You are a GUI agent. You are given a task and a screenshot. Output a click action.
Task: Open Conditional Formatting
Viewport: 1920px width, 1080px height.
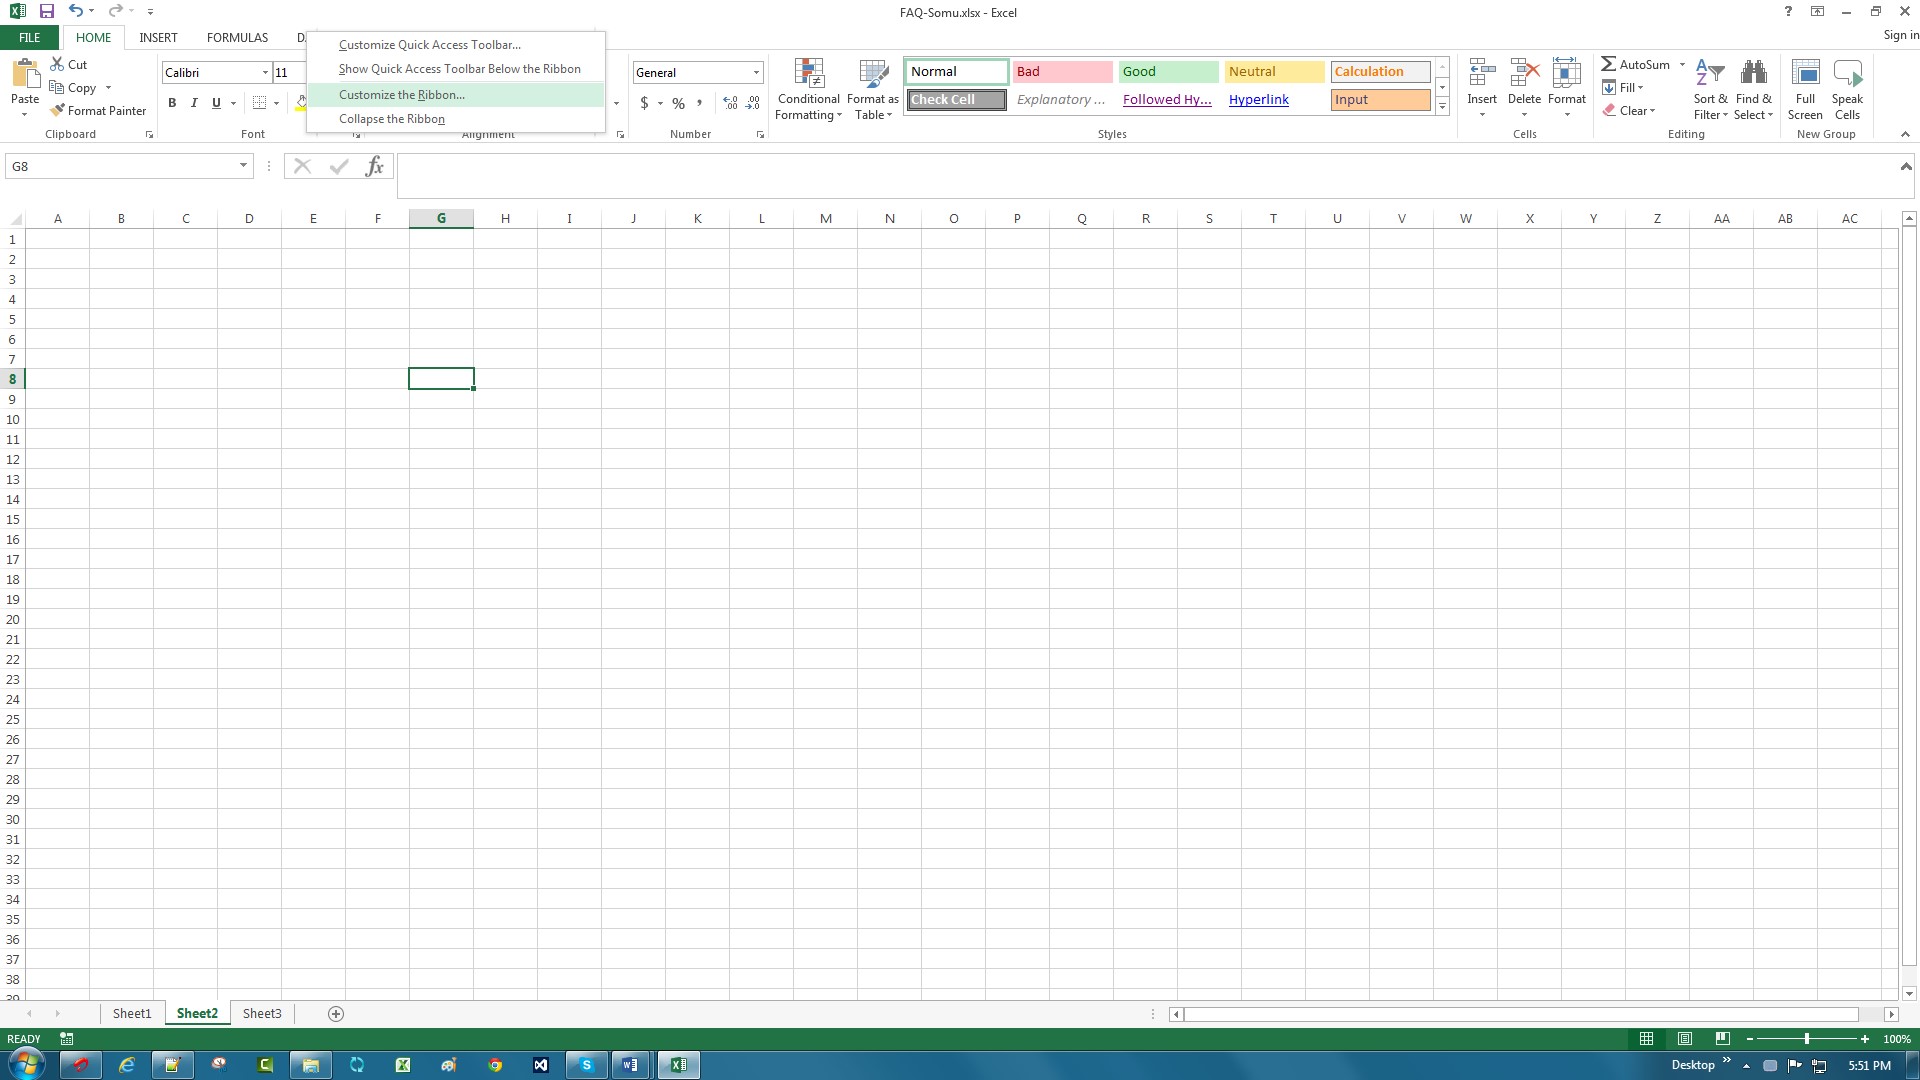808,88
